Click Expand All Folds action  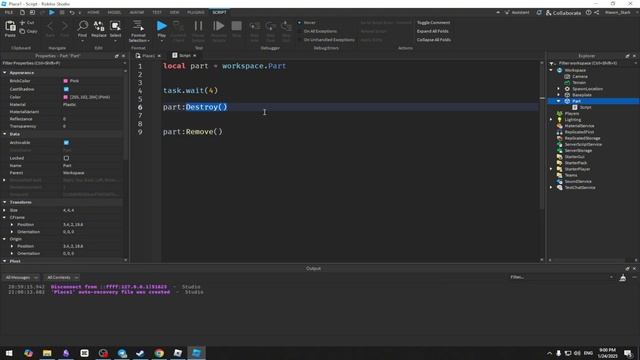point(433,31)
